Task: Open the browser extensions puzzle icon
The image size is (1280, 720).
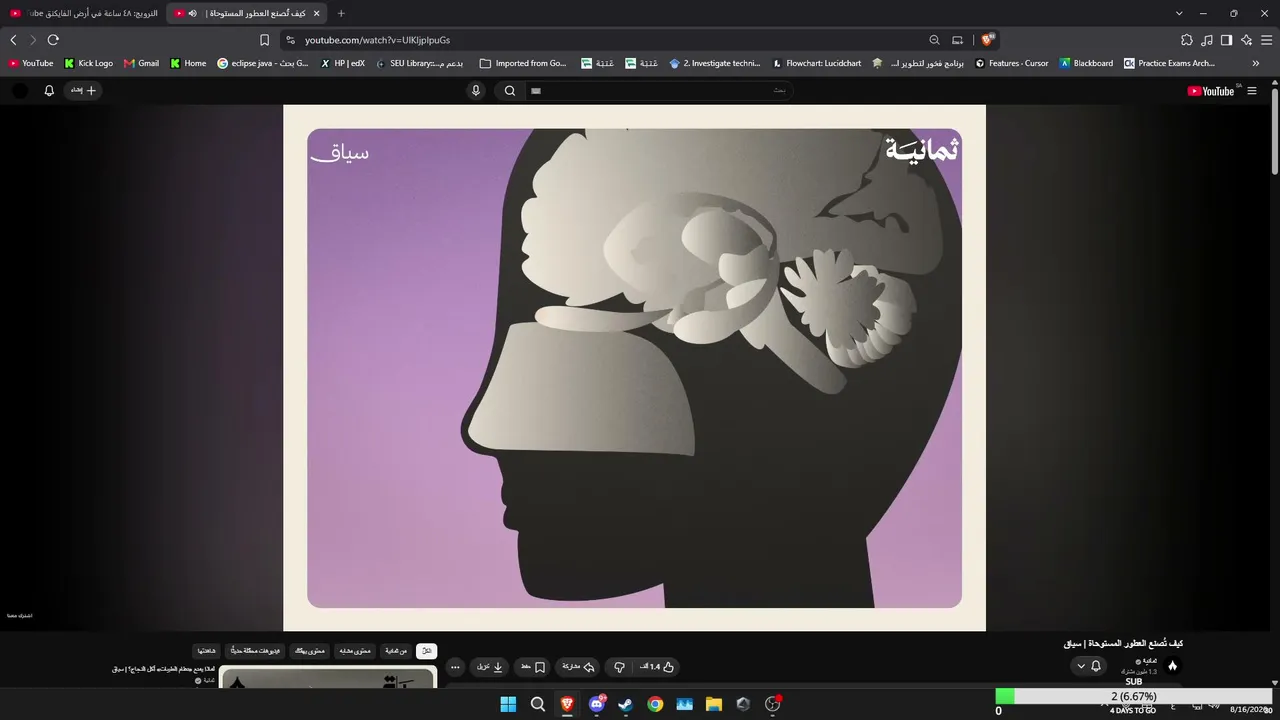Action: point(1187,40)
